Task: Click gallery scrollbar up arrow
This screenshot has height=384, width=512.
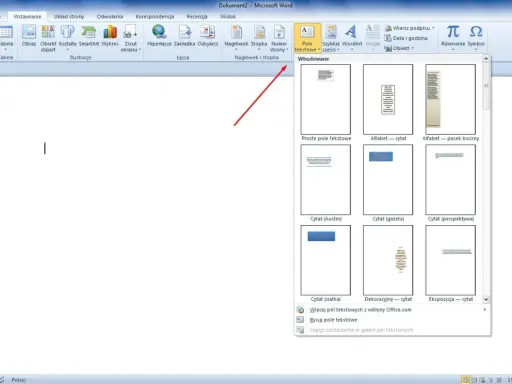Action: click(x=486, y=59)
